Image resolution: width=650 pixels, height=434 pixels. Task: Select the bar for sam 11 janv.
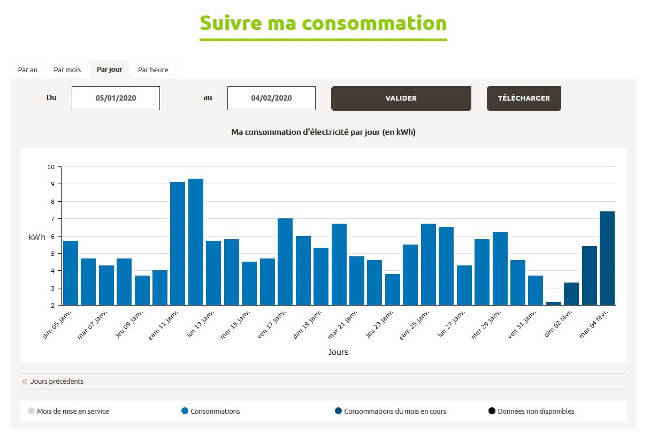click(177, 244)
